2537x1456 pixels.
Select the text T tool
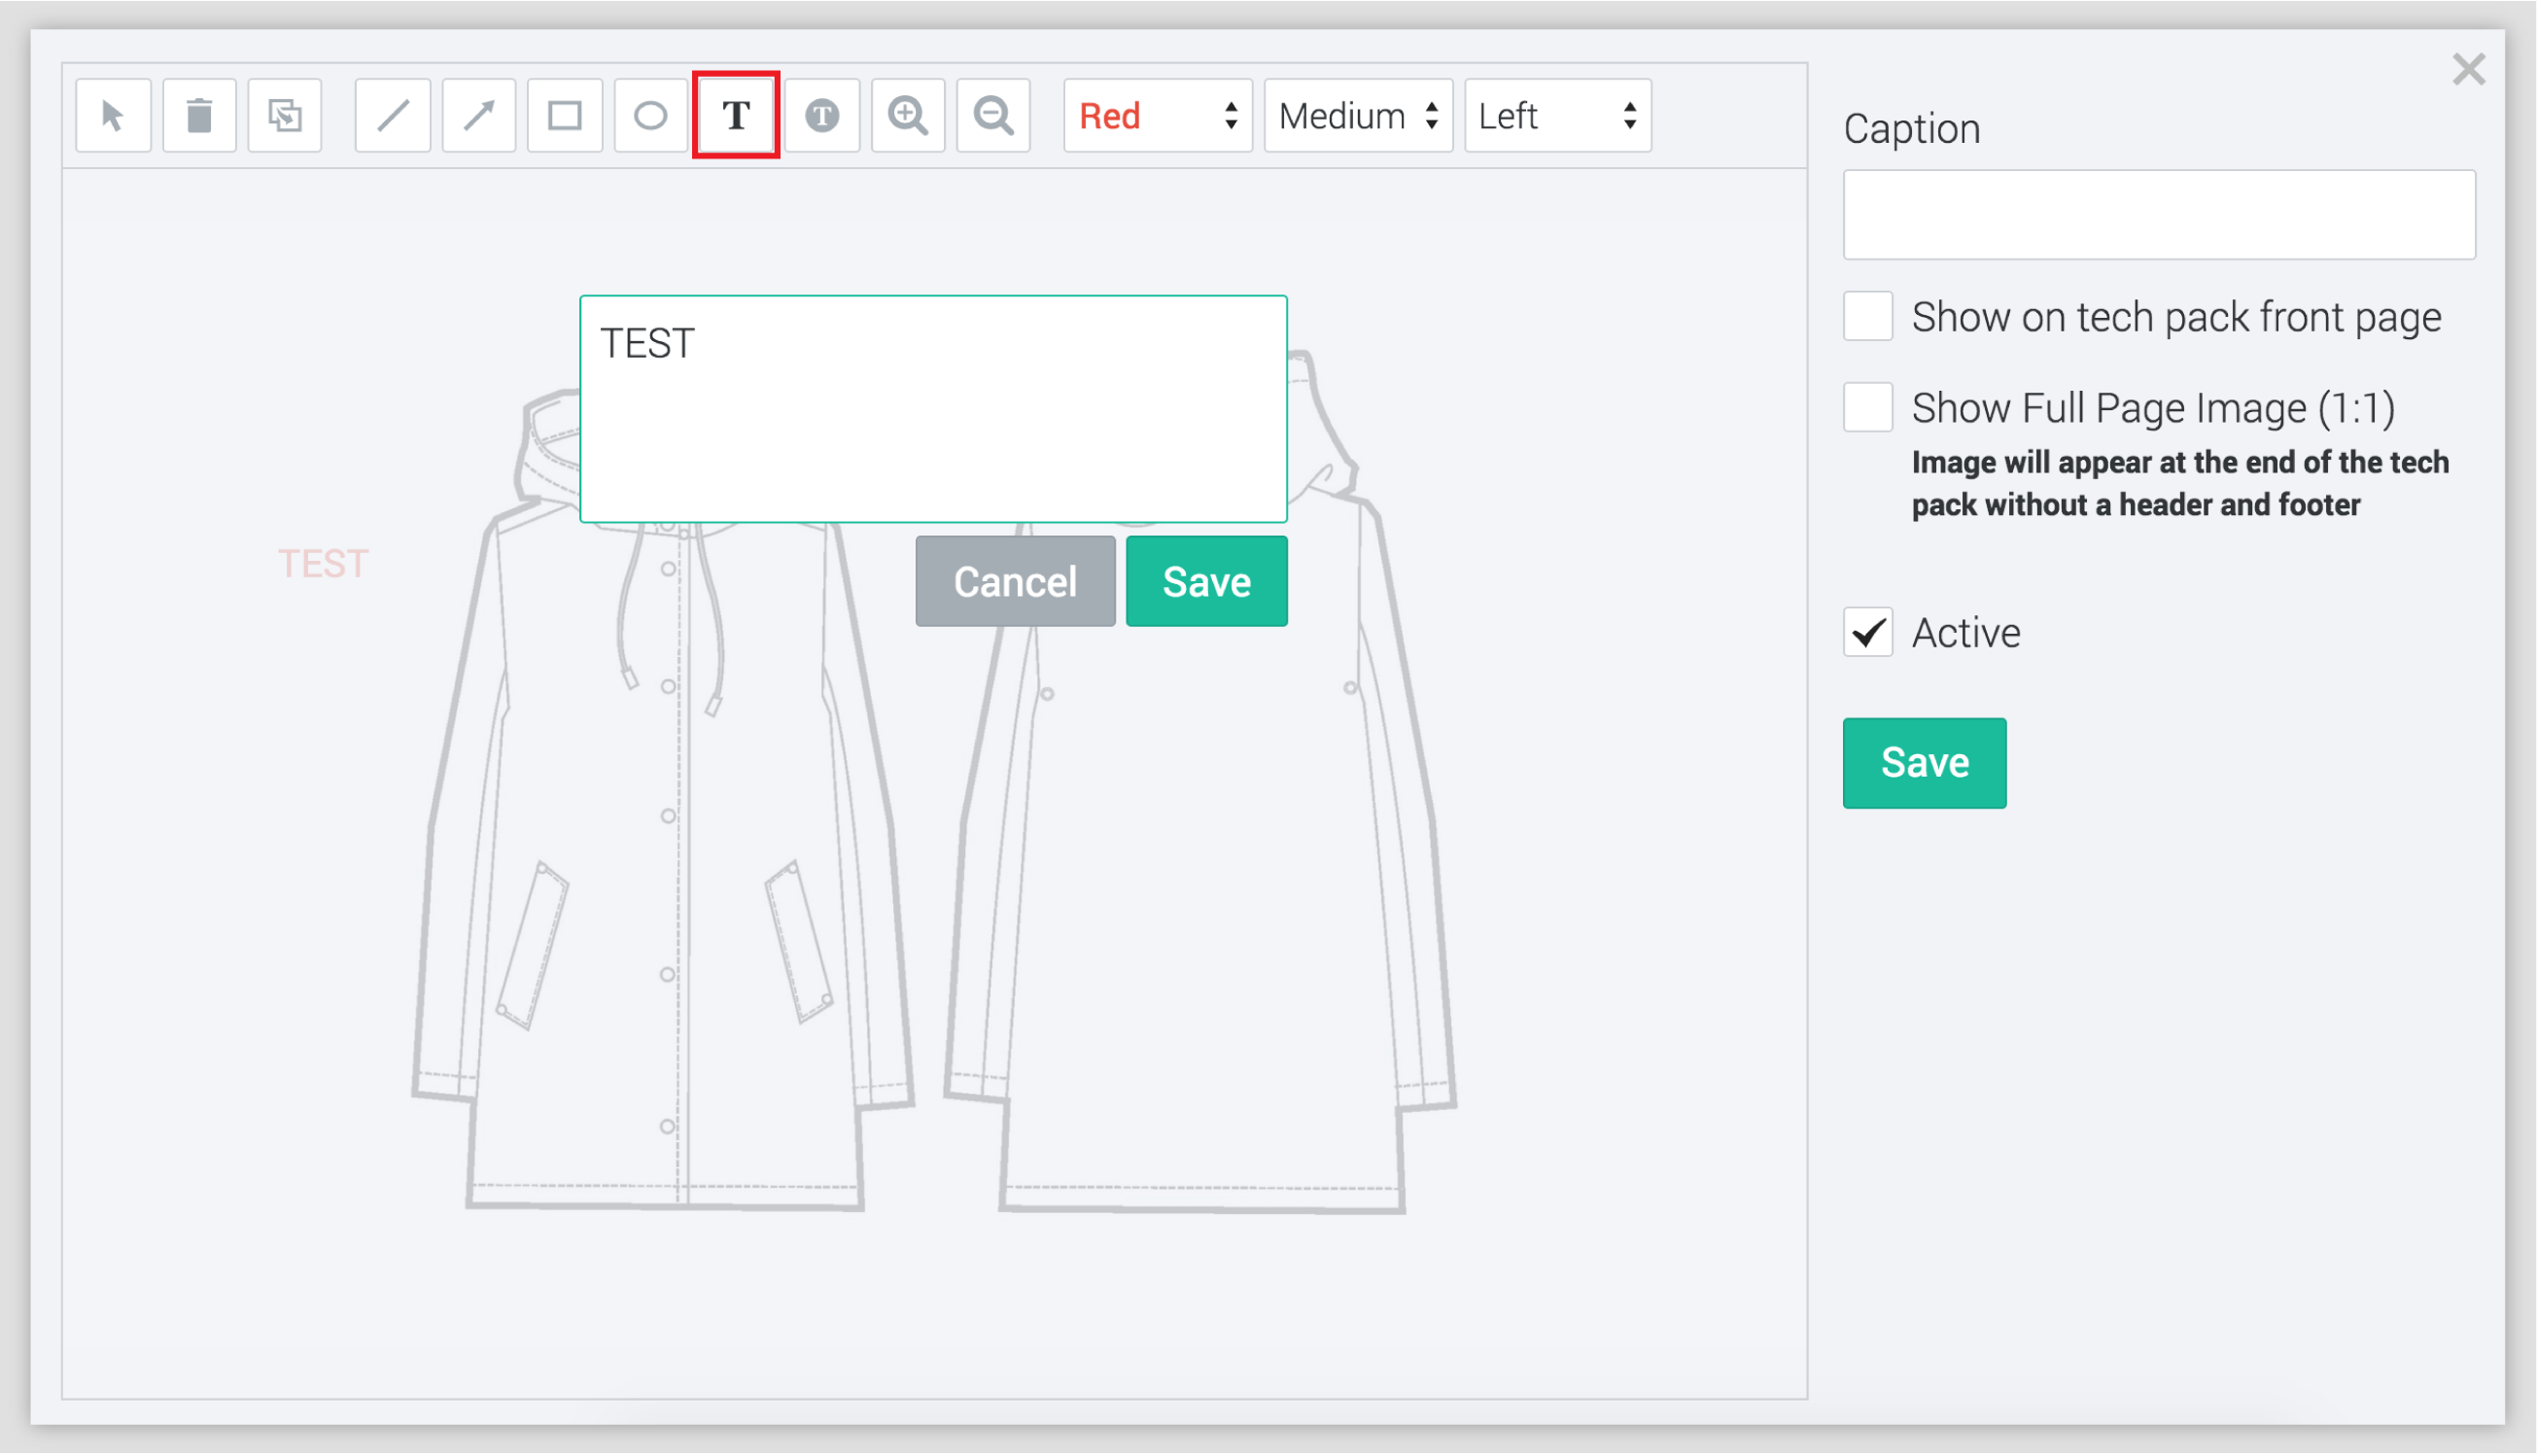(736, 115)
